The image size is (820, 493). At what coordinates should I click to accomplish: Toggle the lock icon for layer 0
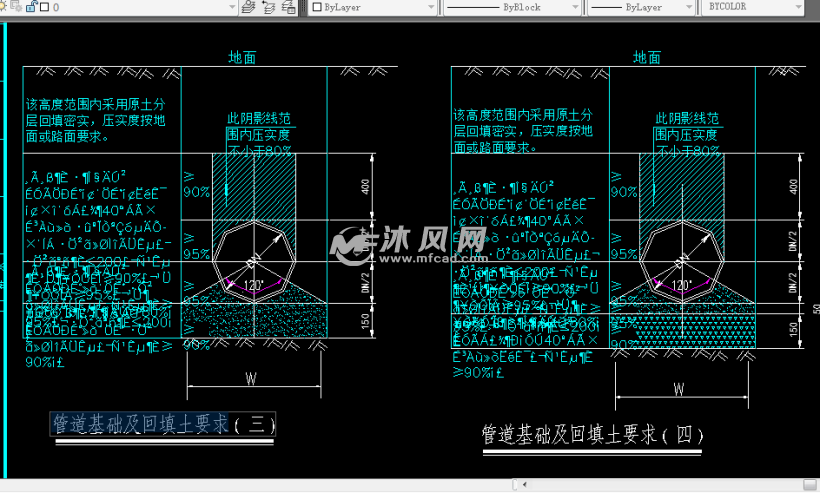click(30, 6)
